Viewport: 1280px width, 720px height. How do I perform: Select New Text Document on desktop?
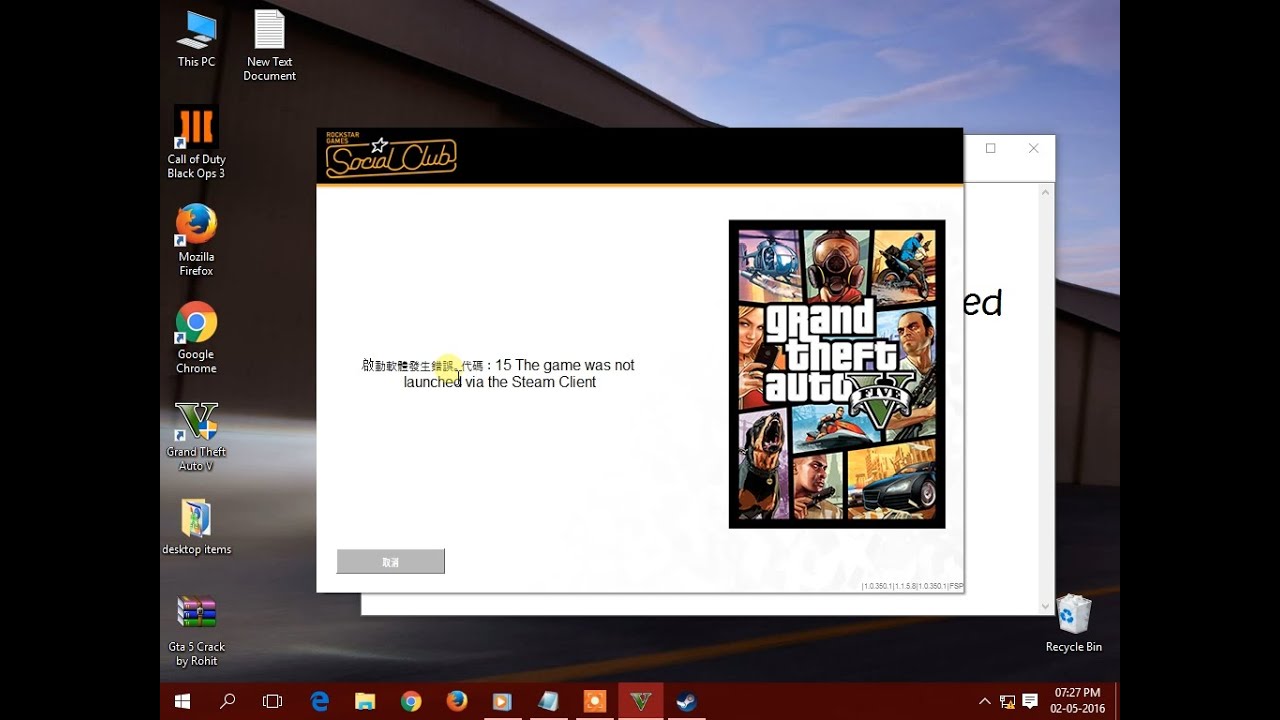(269, 46)
